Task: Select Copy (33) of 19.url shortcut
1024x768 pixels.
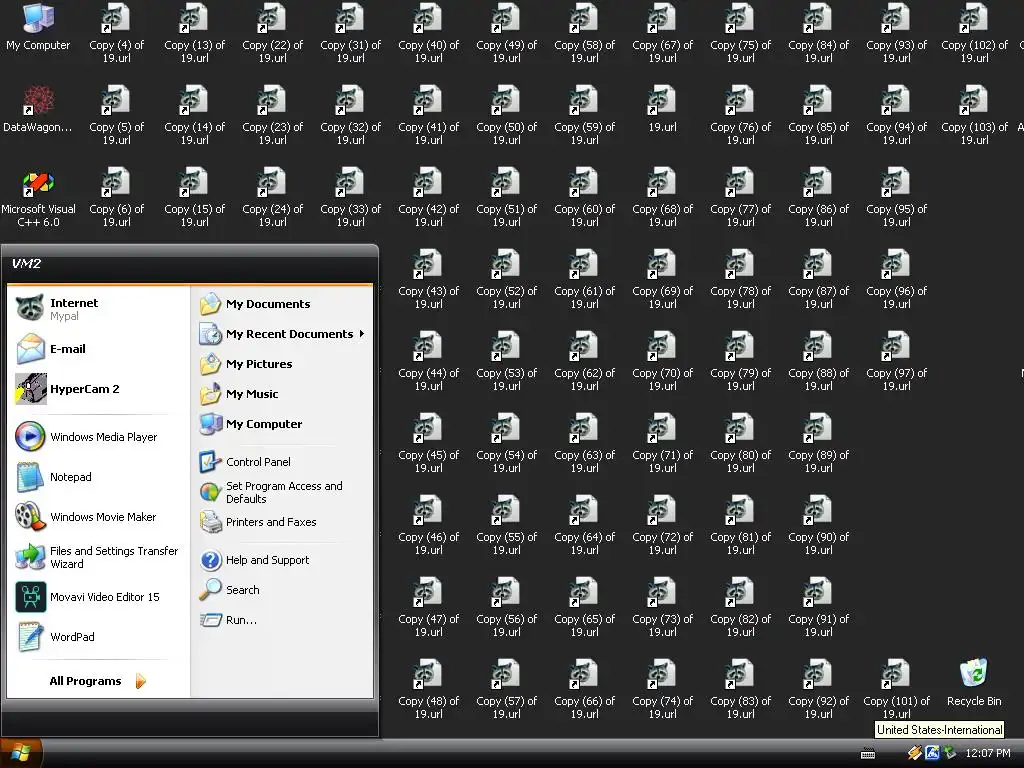Action: [350, 197]
